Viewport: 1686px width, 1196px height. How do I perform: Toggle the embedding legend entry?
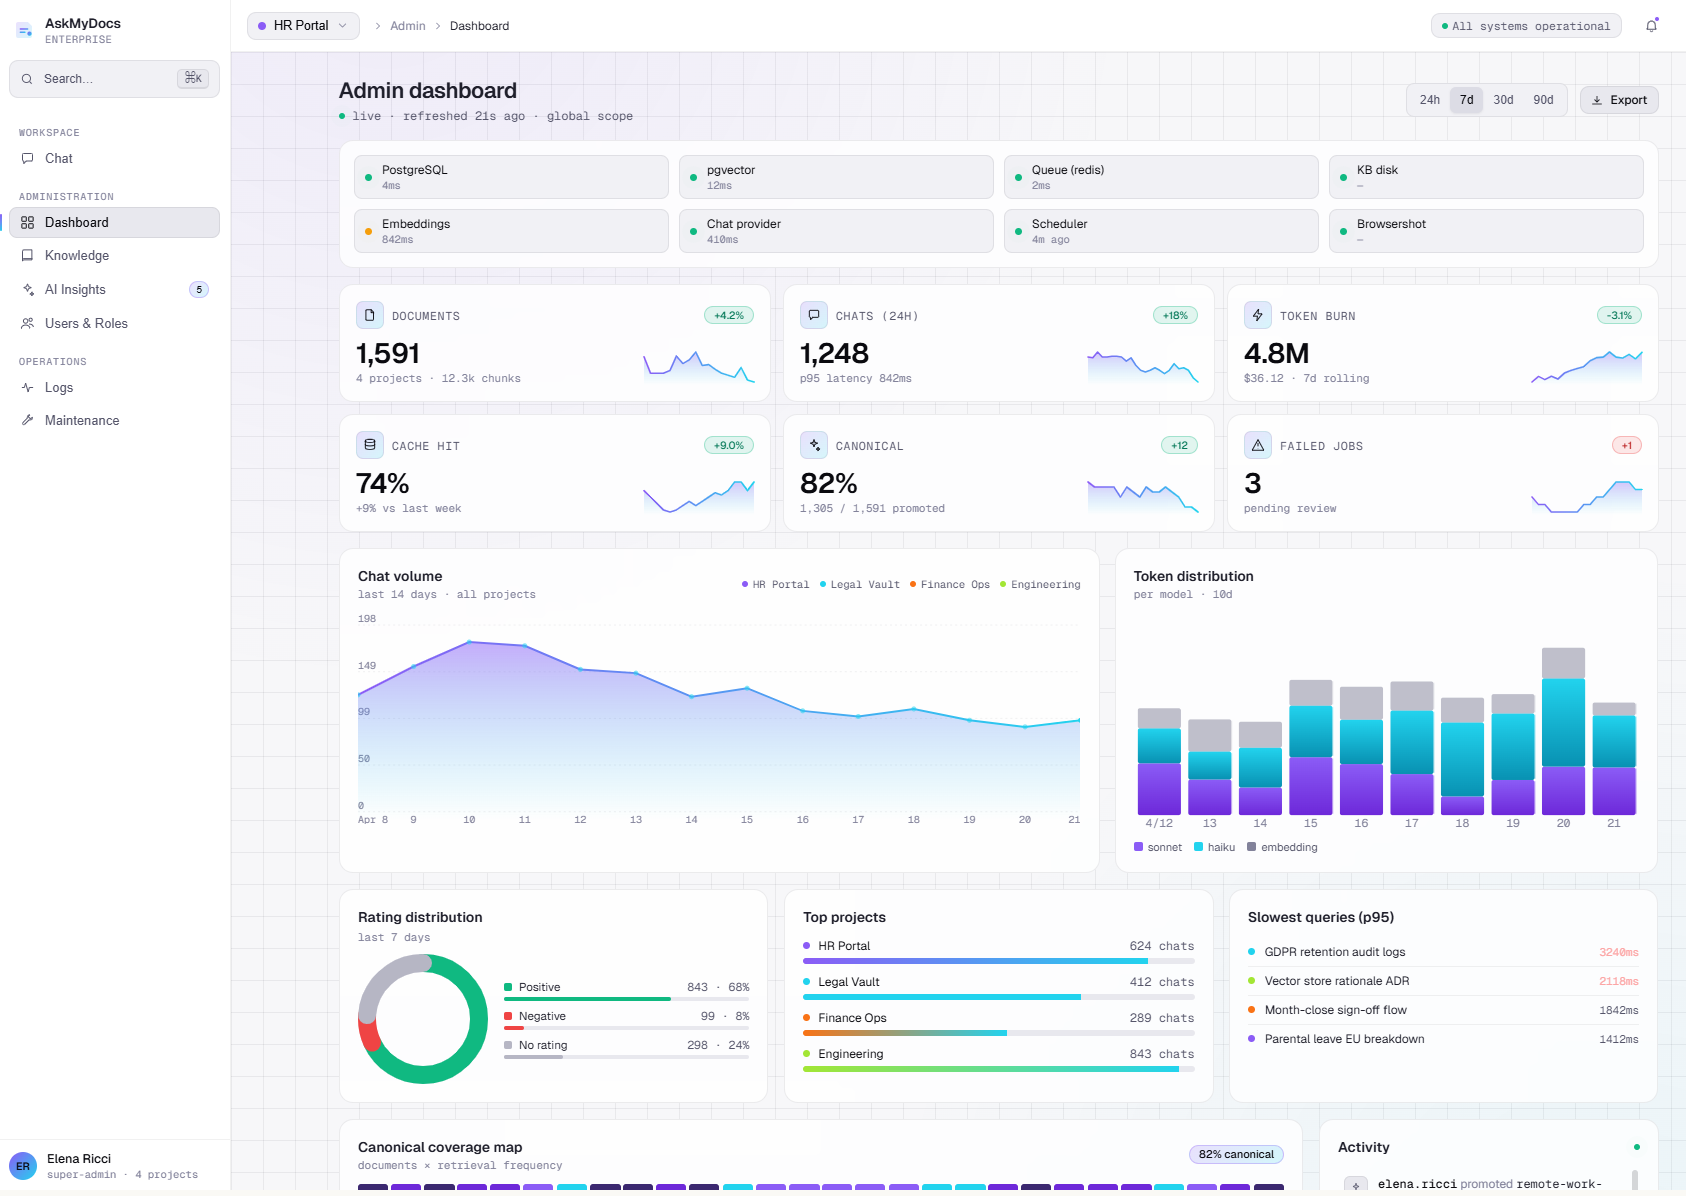click(x=1282, y=847)
